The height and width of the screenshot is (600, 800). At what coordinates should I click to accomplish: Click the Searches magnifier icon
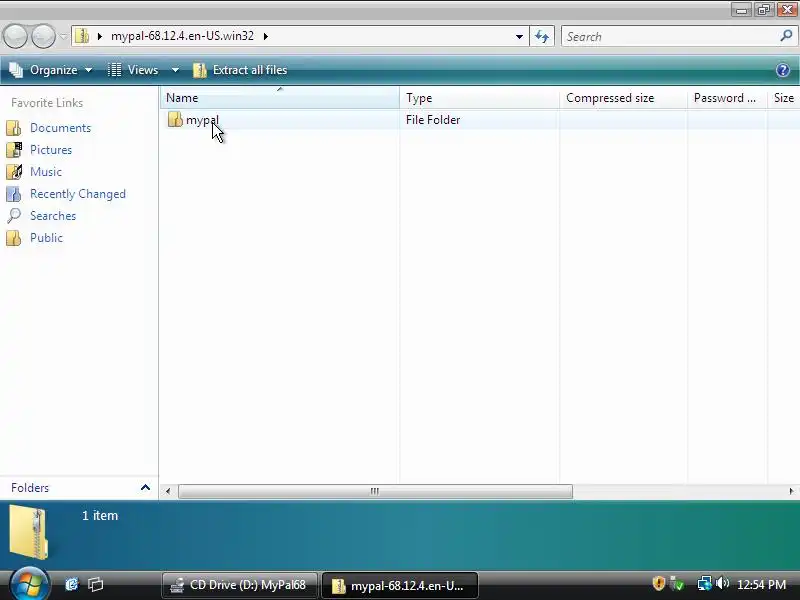[14, 215]
